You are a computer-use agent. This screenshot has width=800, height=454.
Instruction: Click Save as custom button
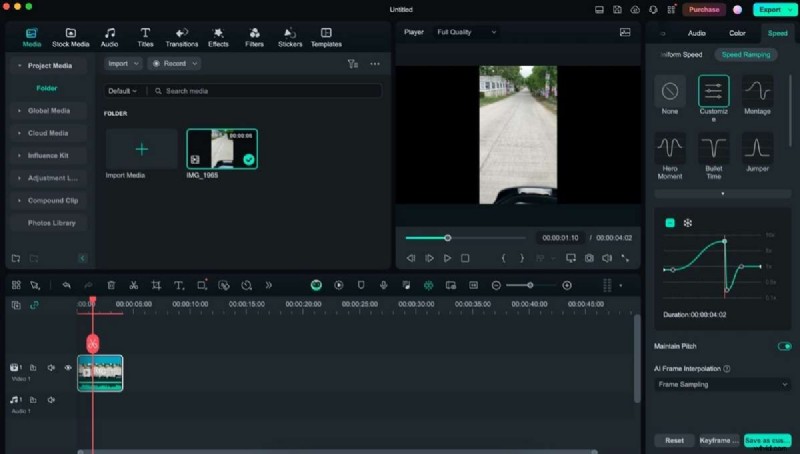[767, 440]
